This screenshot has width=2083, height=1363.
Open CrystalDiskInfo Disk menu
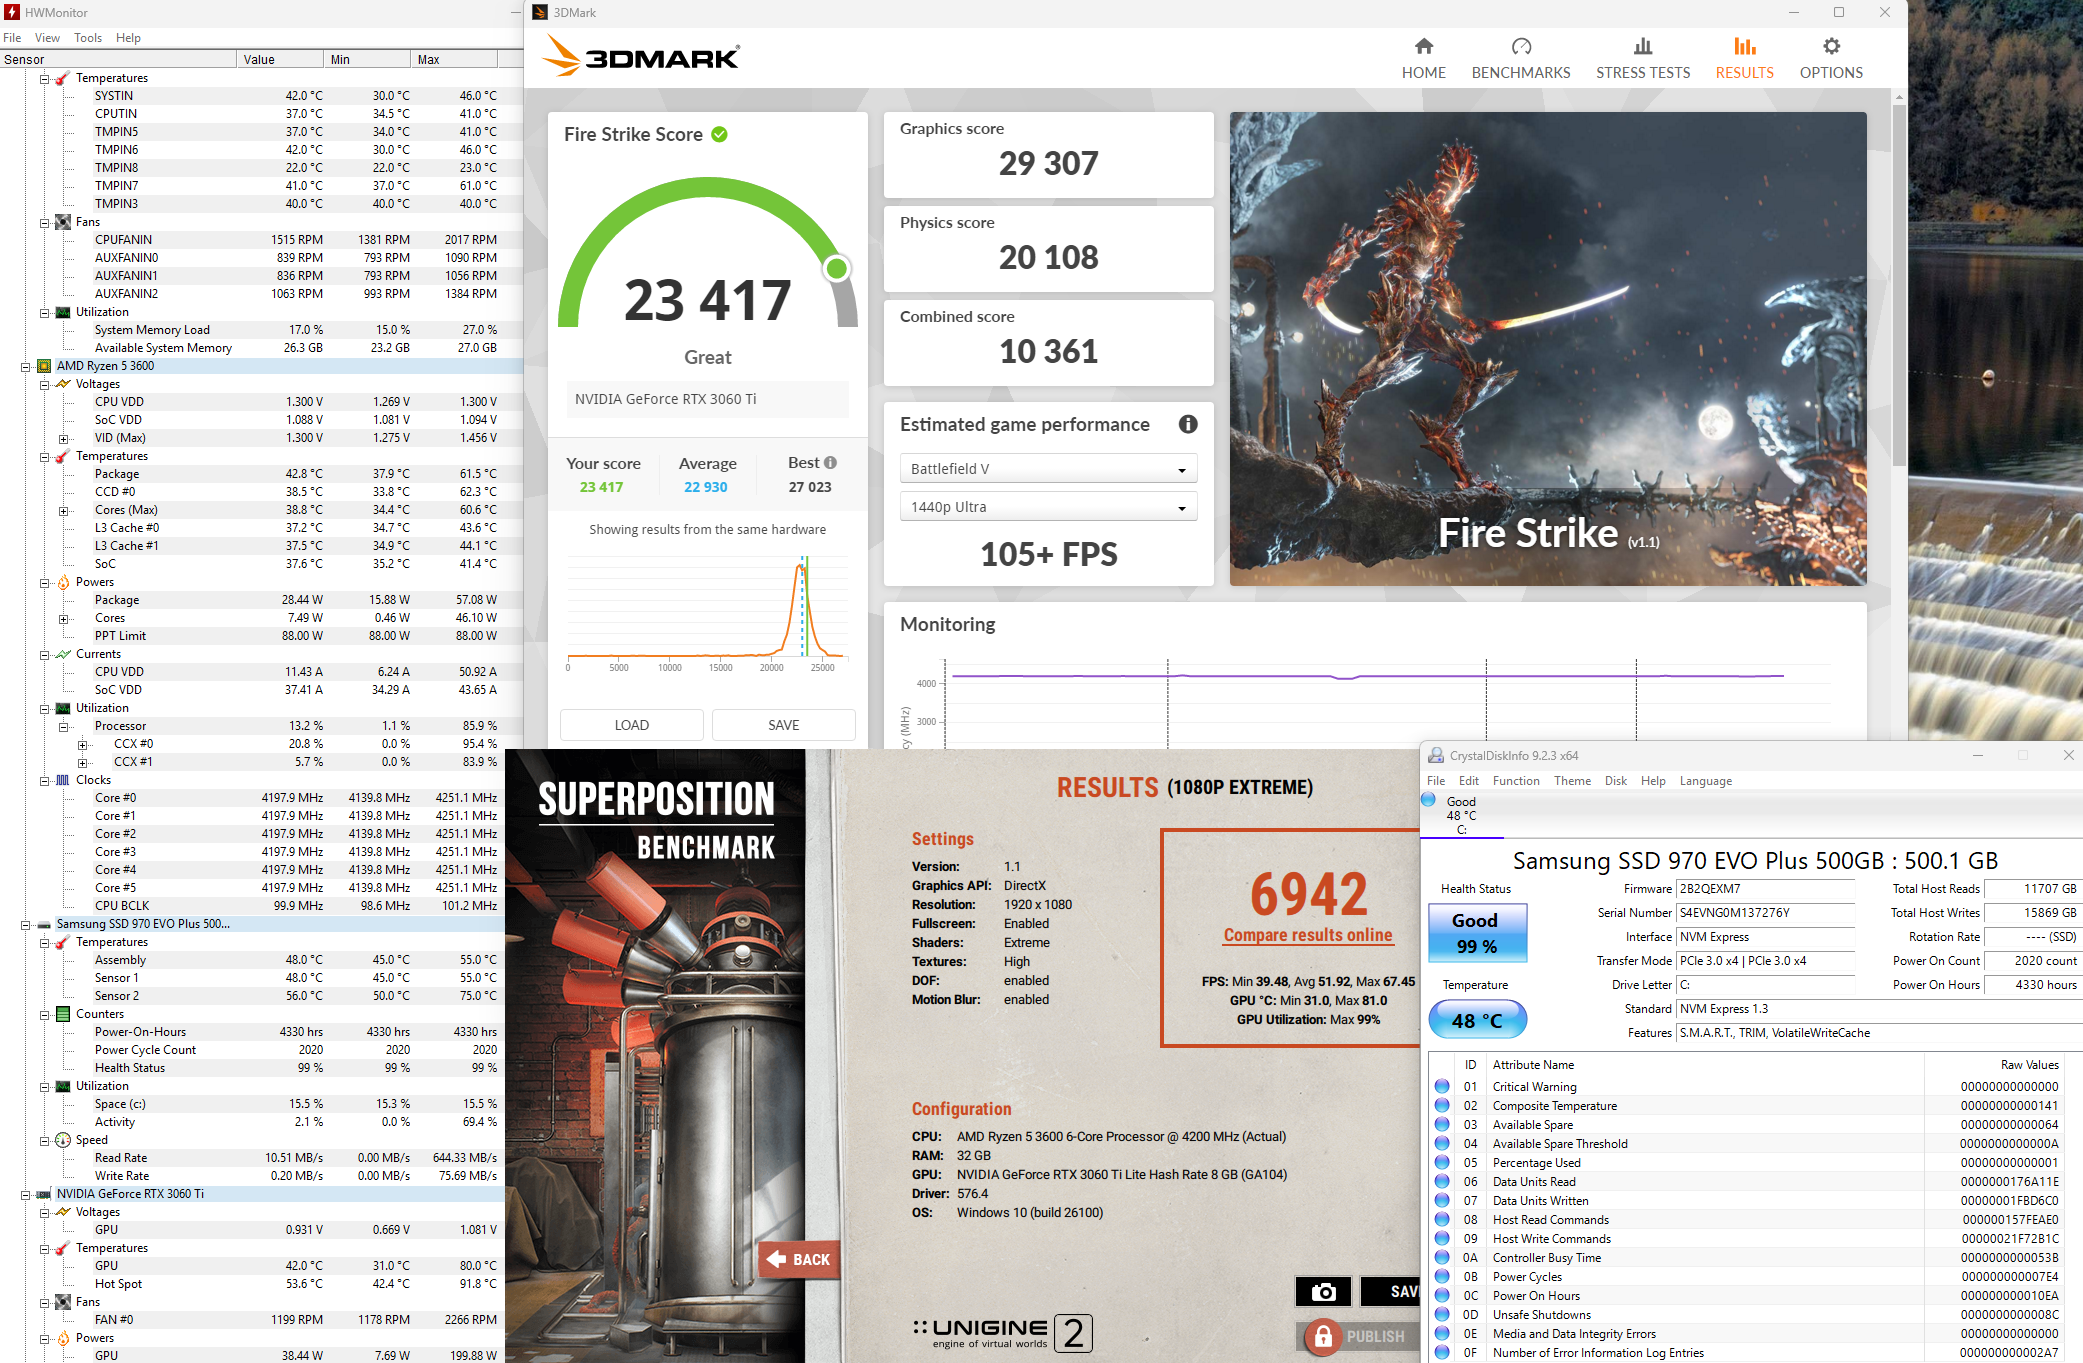click(1615, 781)
